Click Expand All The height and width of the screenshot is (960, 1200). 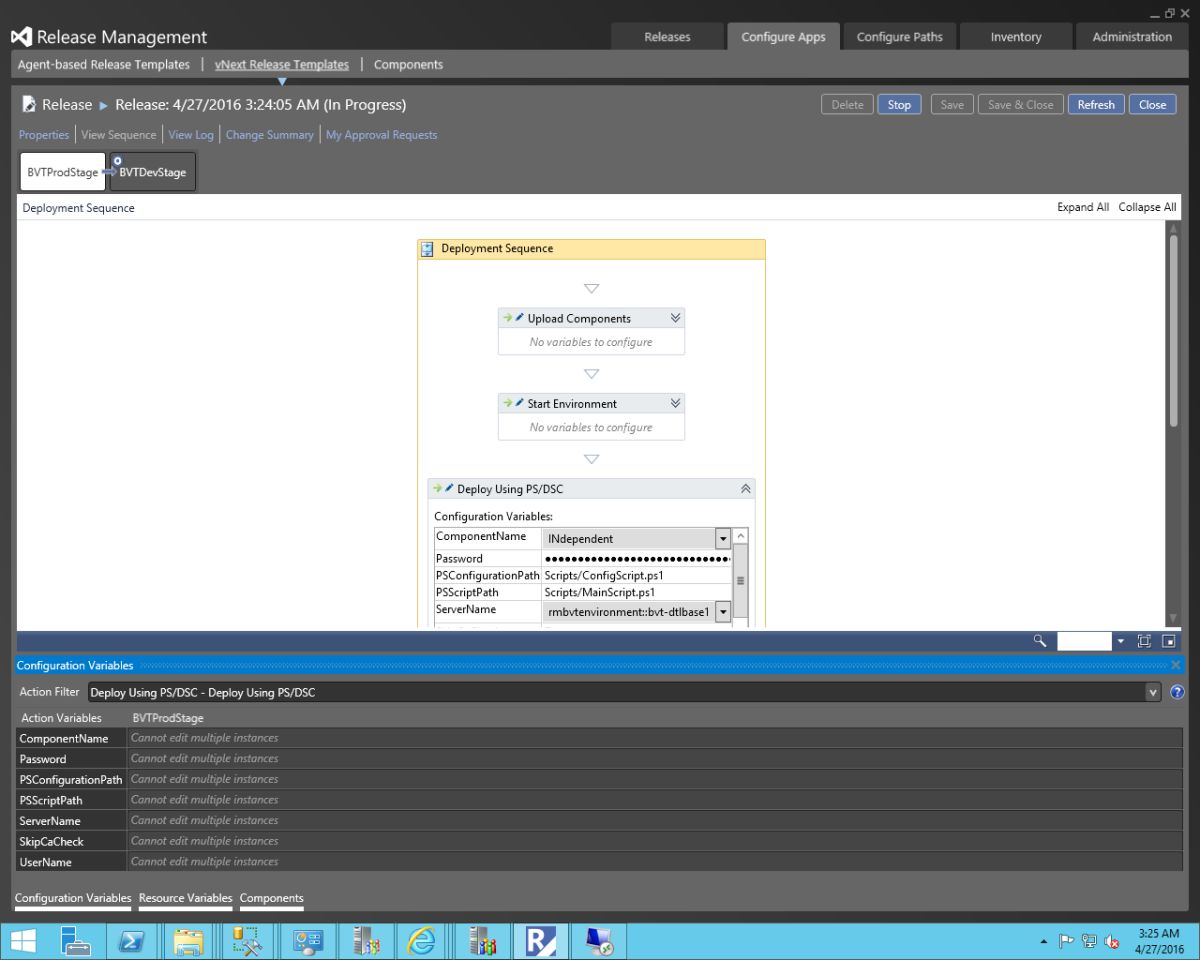[1083, 207]
